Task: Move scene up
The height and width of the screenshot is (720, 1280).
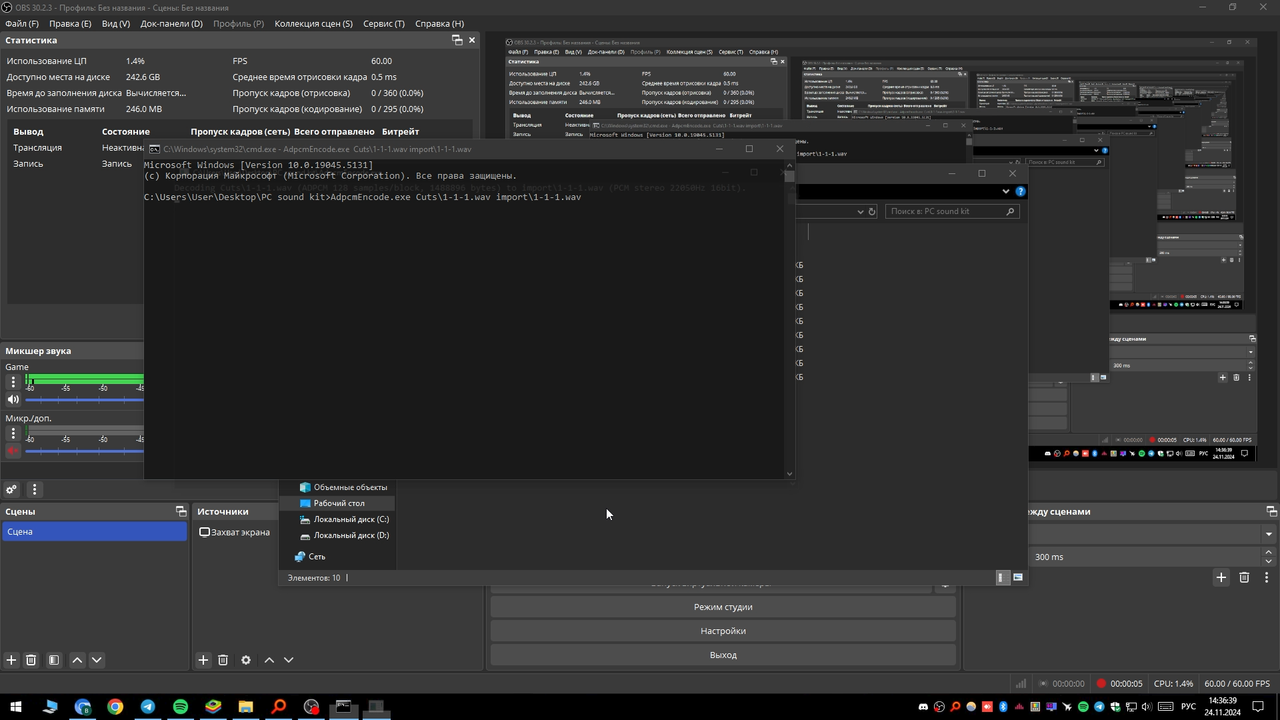Action: pos(77,660)
